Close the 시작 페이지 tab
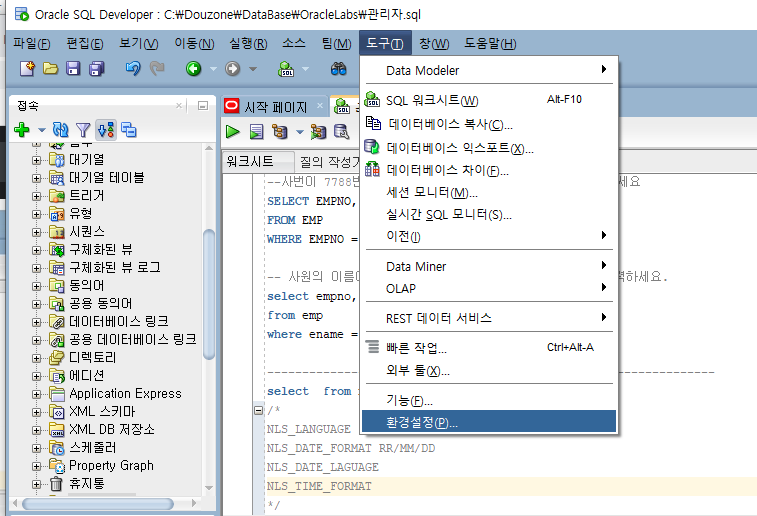 coord(320,105)
